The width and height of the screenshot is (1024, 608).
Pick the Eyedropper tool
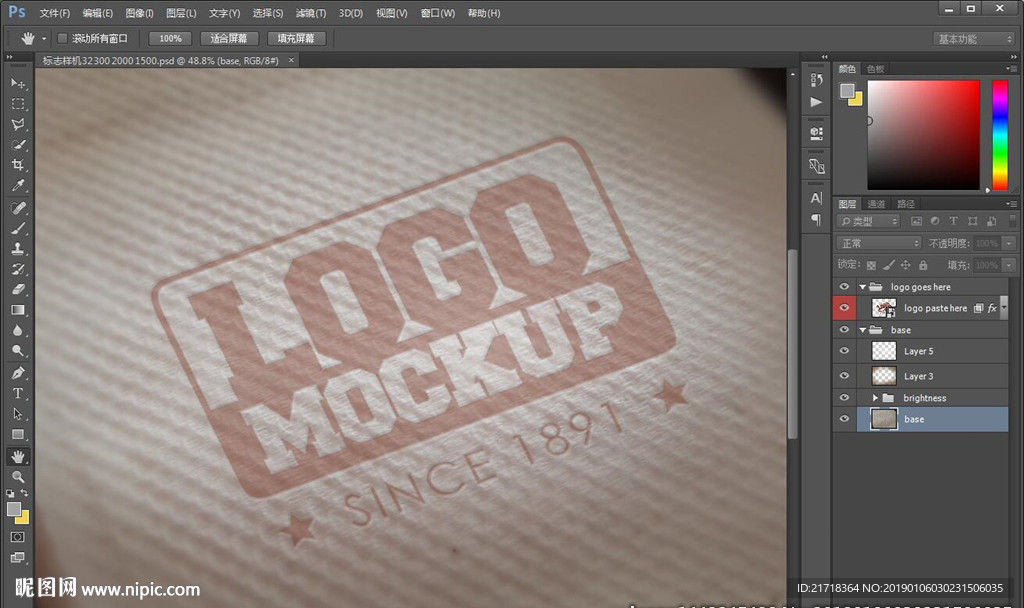[x=18, y=186]
